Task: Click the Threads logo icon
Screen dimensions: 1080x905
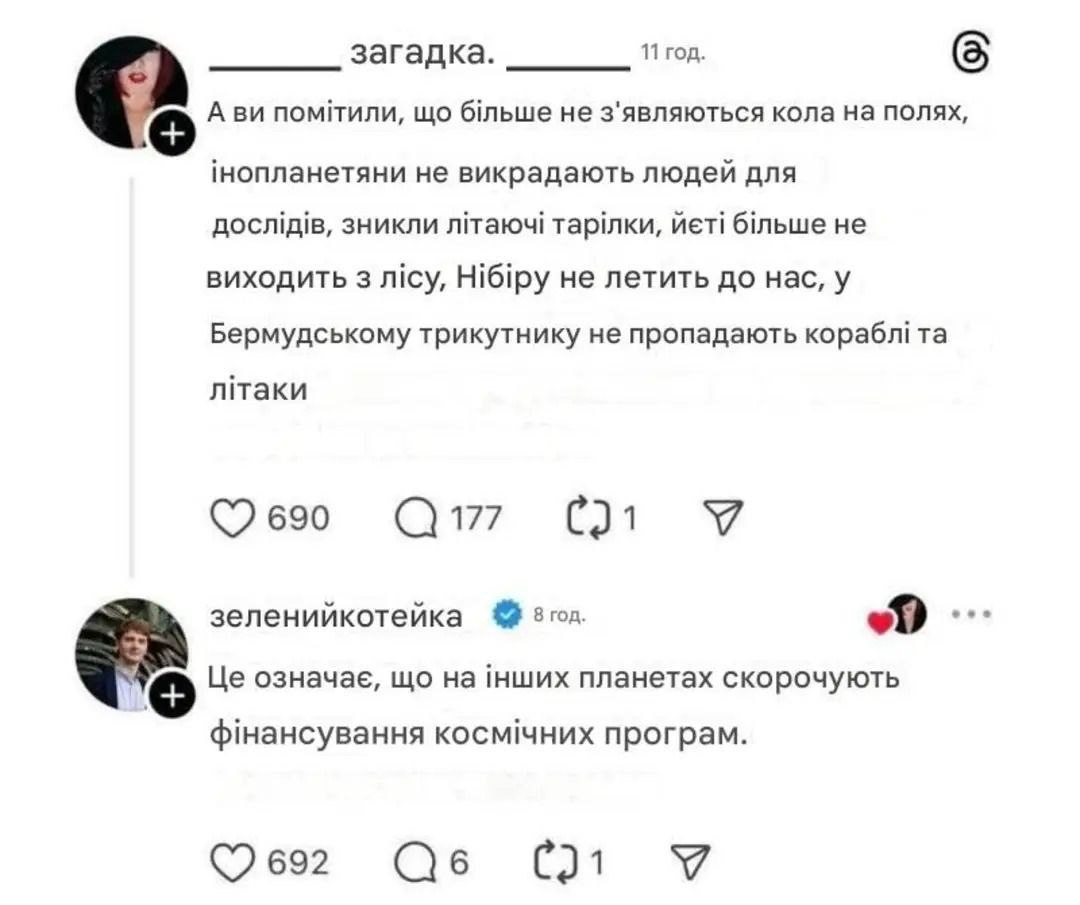Action: coord(972,55)
